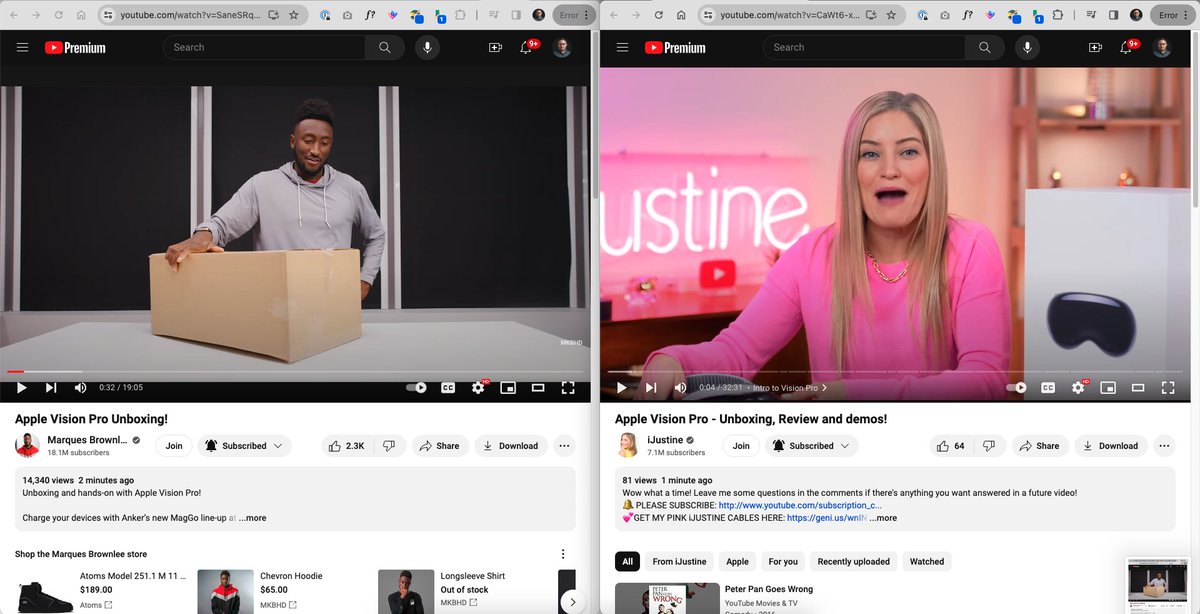Image resolution: width=1200 pixels, height=614 pixels.
Task: Toggle closed captions in left window player
Action: (x=448, y=388)
